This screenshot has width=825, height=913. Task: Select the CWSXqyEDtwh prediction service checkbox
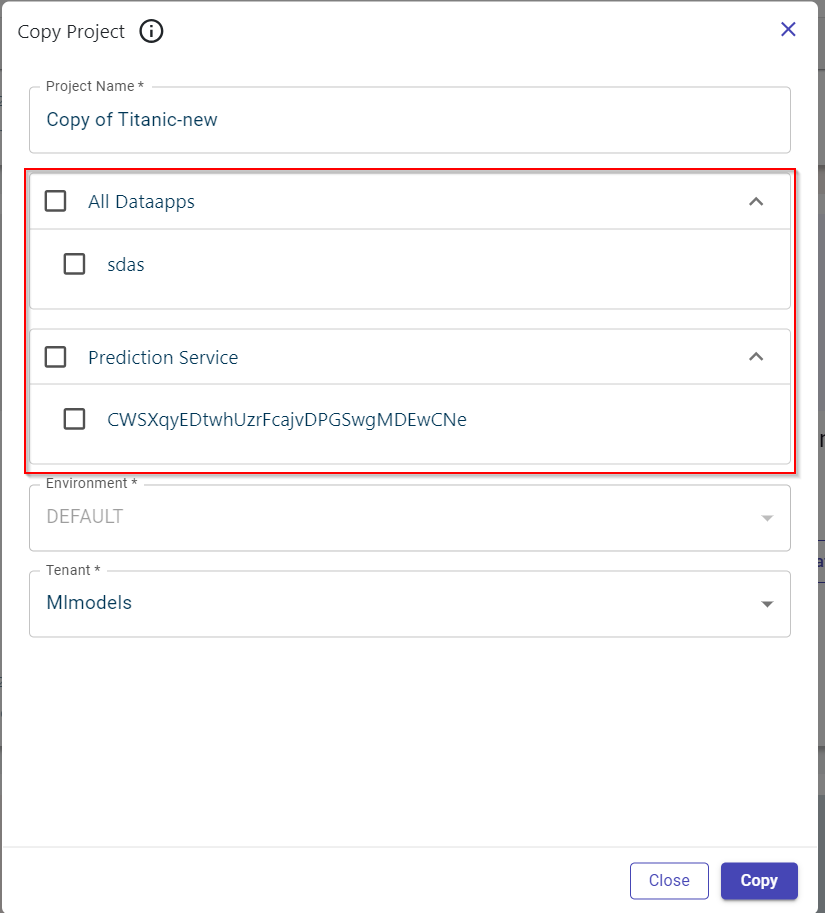pyautogui.click(x=74, y=419)
